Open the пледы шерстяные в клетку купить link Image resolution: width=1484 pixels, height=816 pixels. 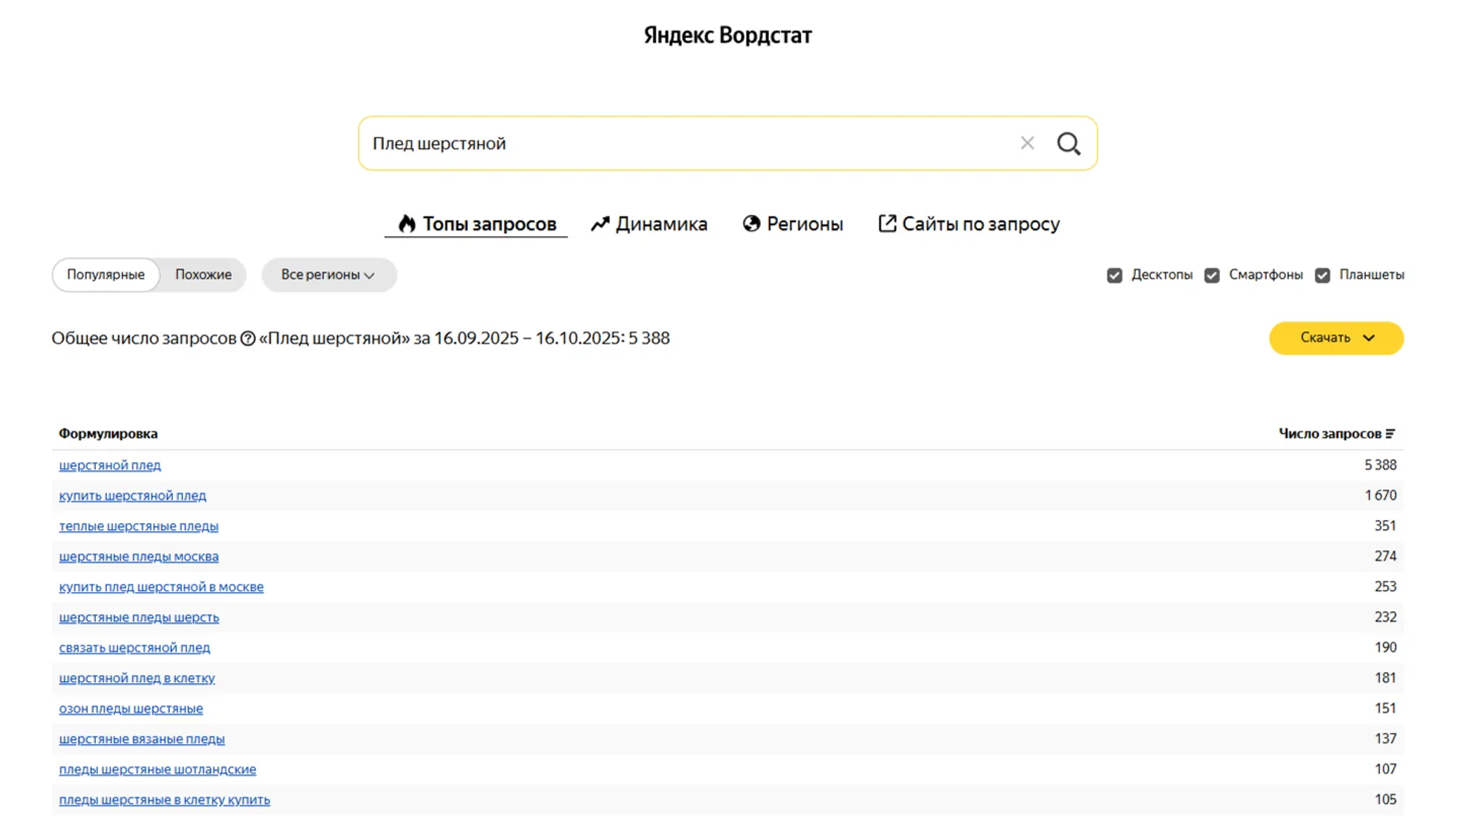click(165, 800)
